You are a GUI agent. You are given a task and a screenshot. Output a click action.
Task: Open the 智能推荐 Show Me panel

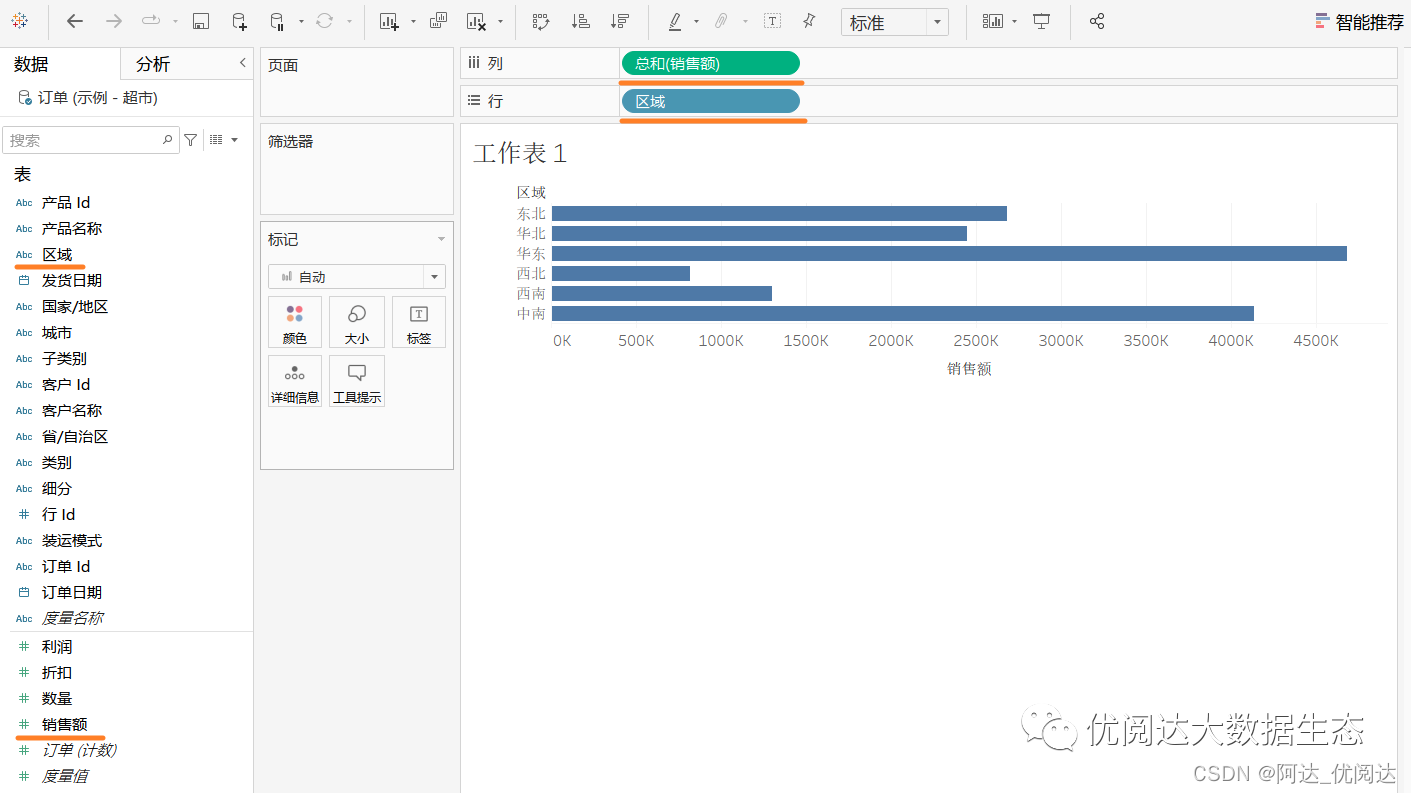point(1360,22)
